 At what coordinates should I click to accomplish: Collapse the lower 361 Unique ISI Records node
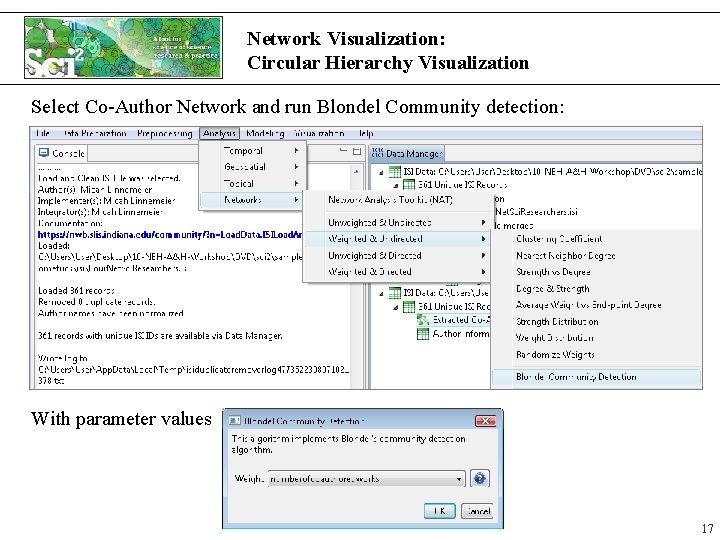click(396, 308)
